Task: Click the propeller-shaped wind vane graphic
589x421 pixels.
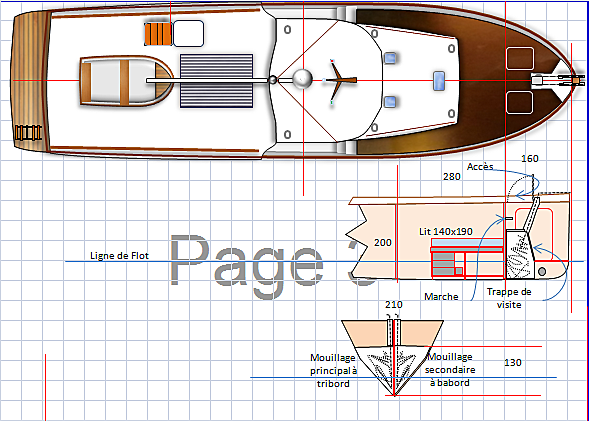Action: click(x=339, y=80)
